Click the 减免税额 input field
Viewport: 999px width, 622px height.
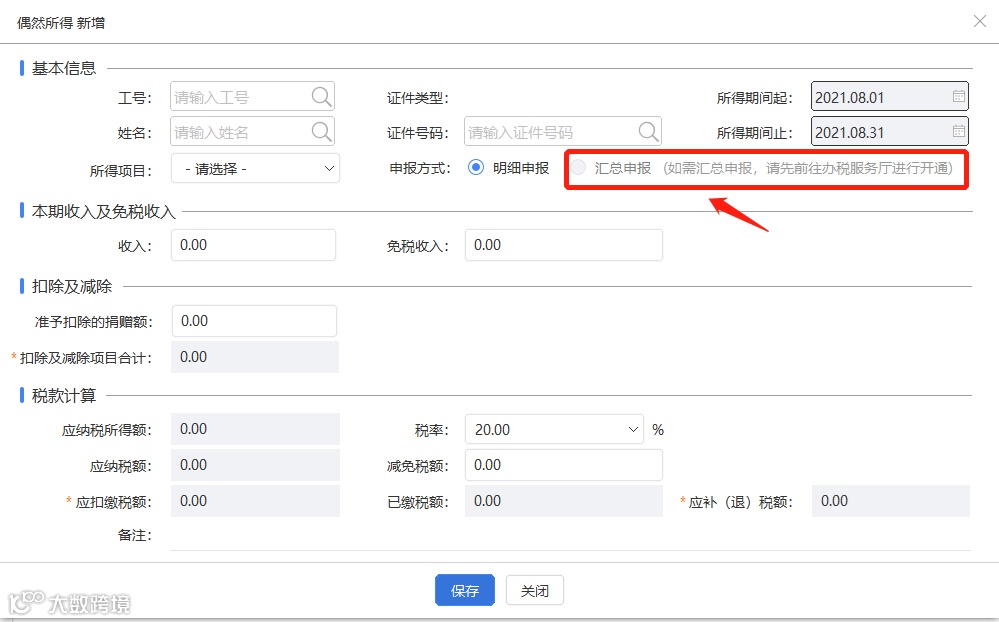(x=564, y=465)
